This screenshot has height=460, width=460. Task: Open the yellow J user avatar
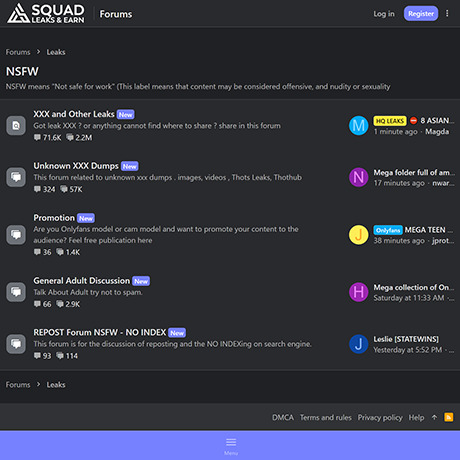pos(359,235)
